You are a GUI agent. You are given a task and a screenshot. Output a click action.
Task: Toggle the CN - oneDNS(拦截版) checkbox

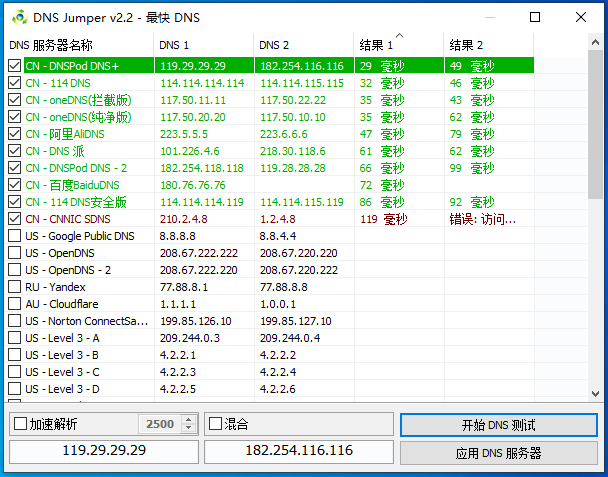point(14,100)
